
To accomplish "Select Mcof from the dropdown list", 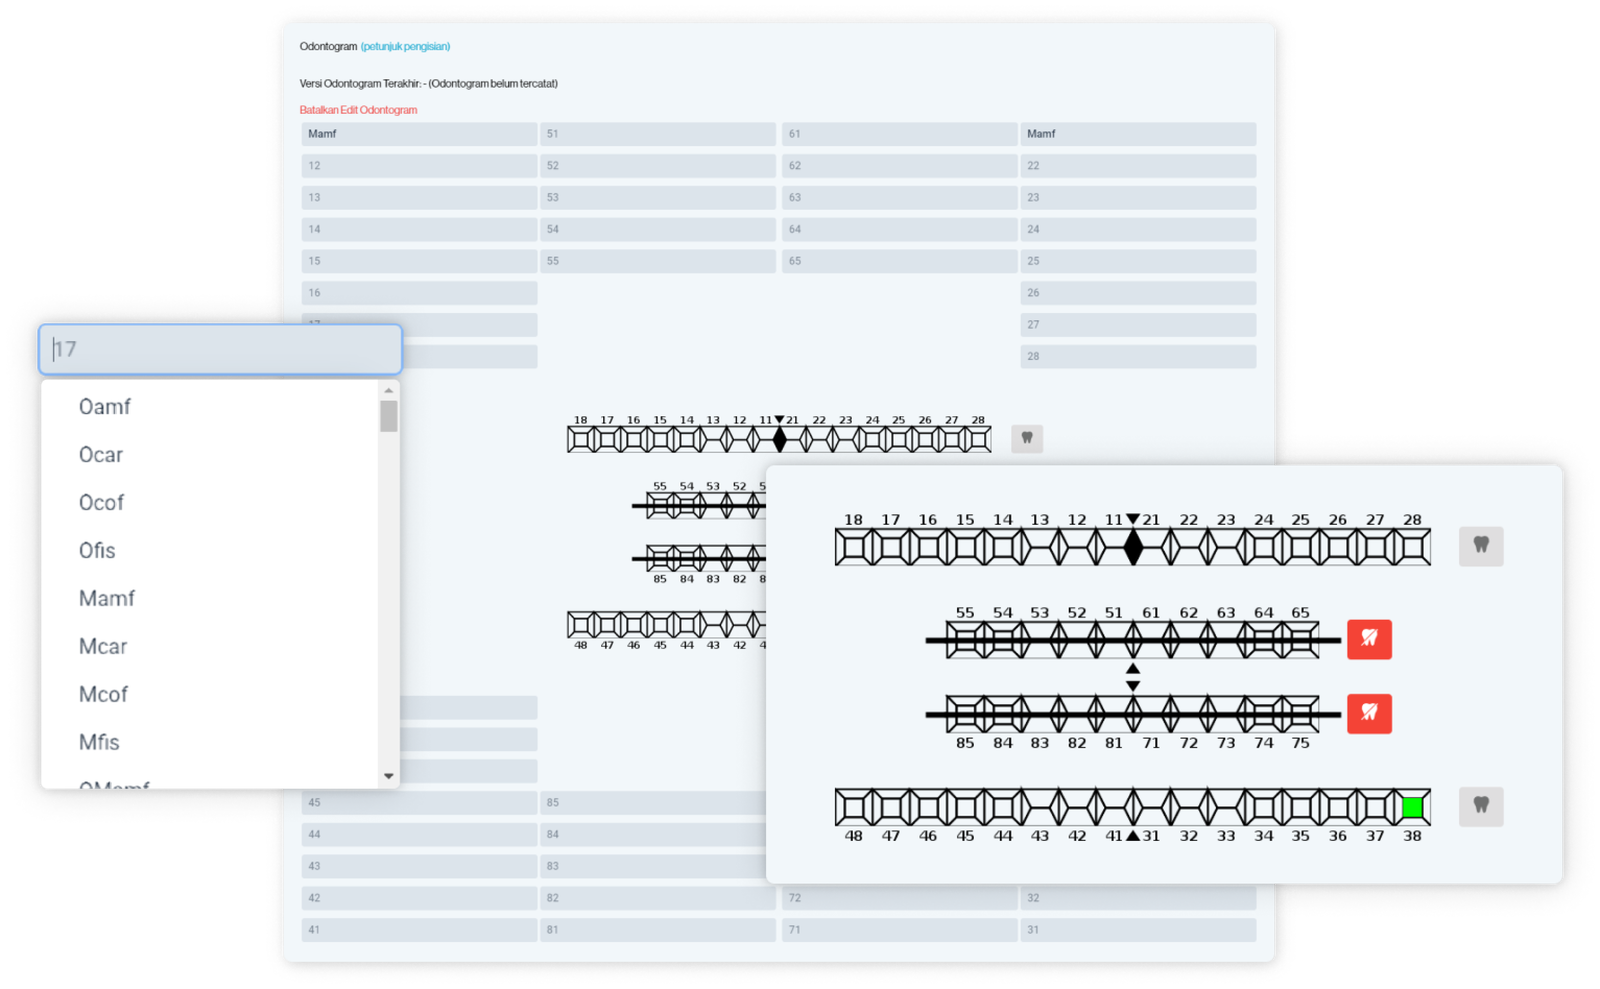I will [103, 694].
